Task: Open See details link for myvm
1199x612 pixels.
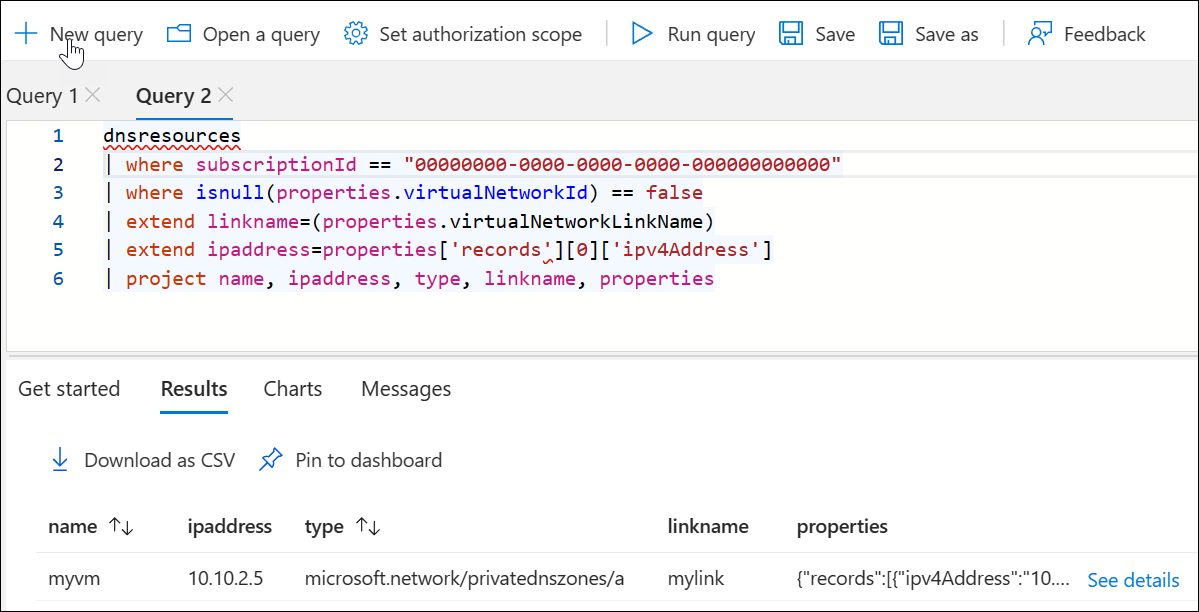Action: click(1133, 580)
